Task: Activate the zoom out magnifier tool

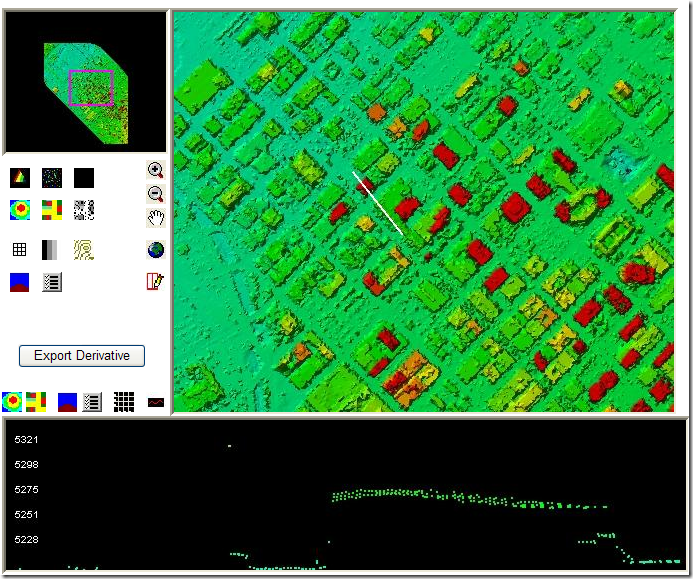Action: tap(155, 194)
